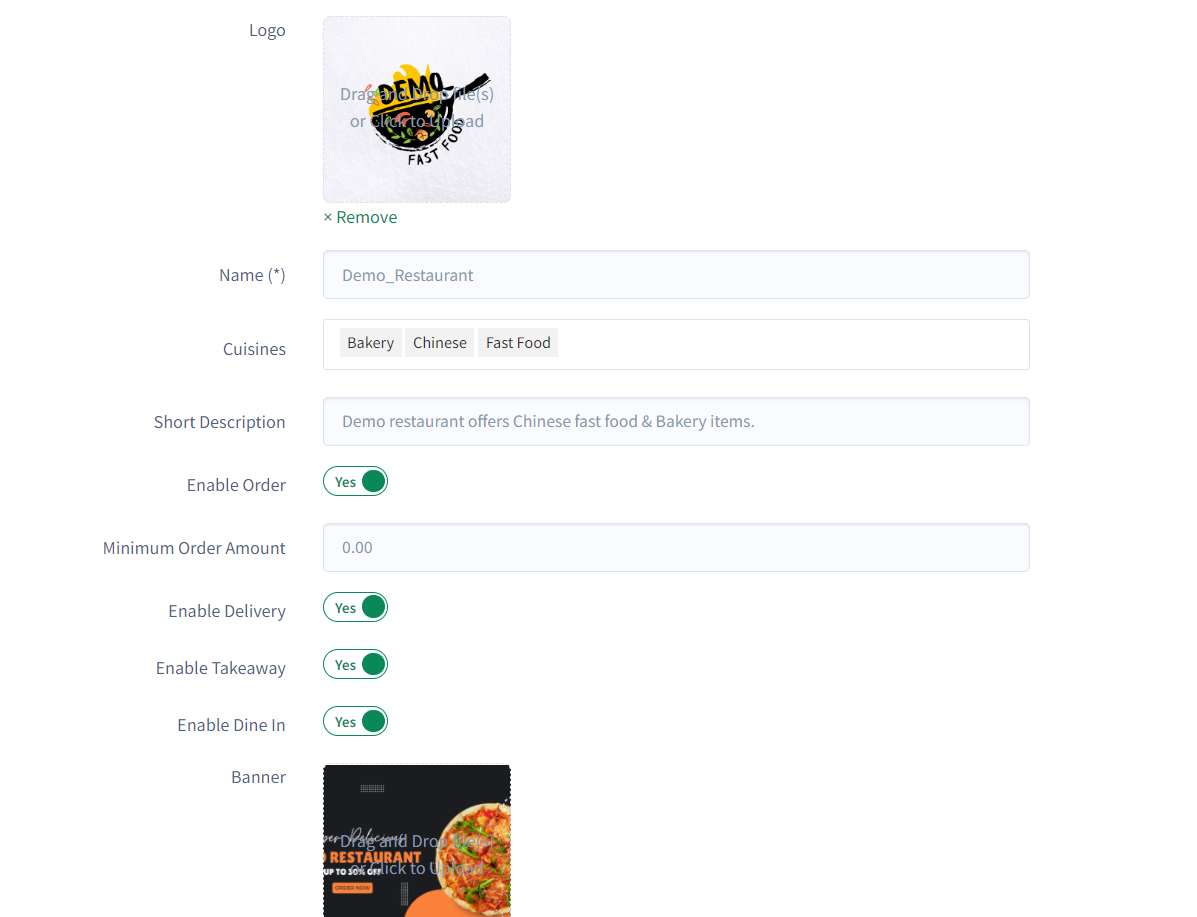
Task: Remove the uploaded logo image
Action: click(360, 217)
